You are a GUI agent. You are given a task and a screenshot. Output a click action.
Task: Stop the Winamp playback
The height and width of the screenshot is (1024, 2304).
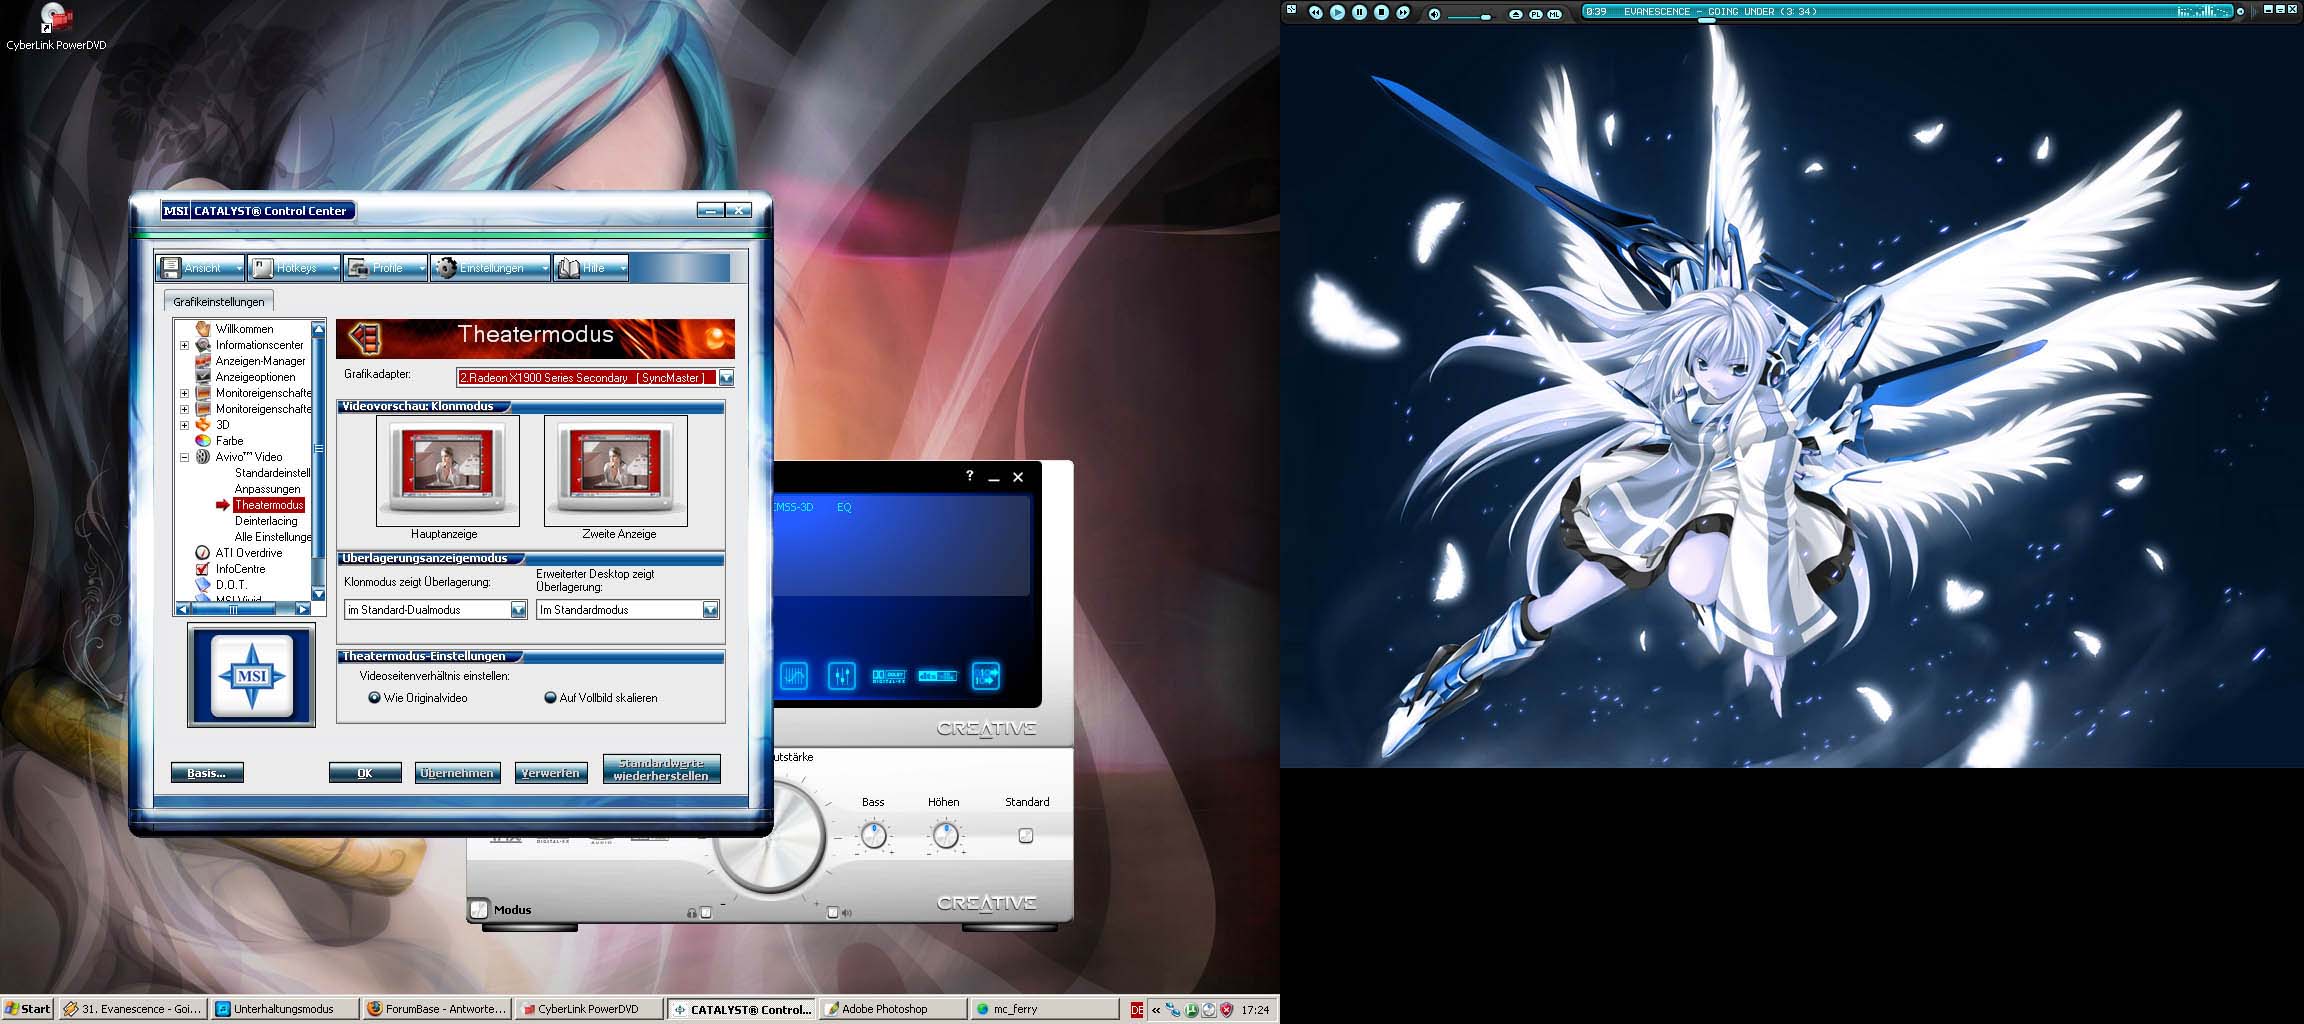(x=1381, y=12)
